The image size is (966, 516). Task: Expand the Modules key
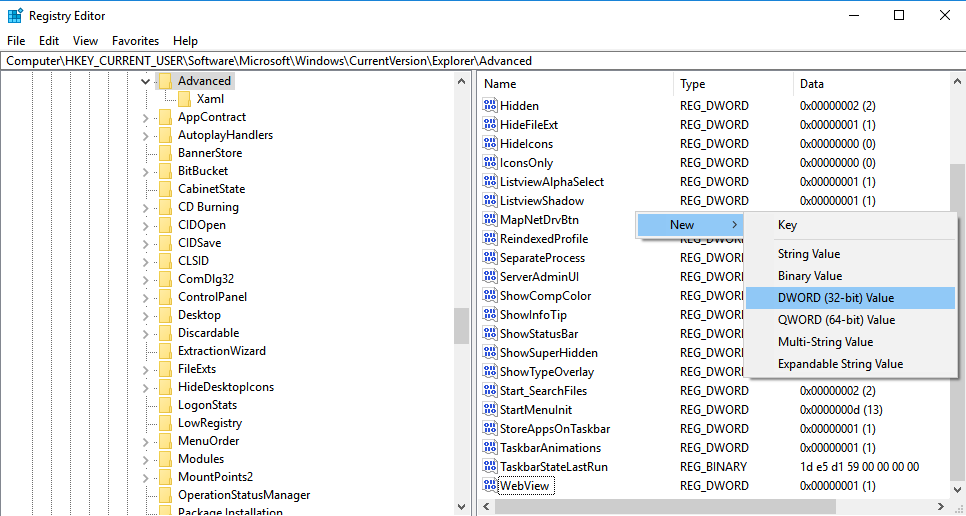(x=145, y=459)
